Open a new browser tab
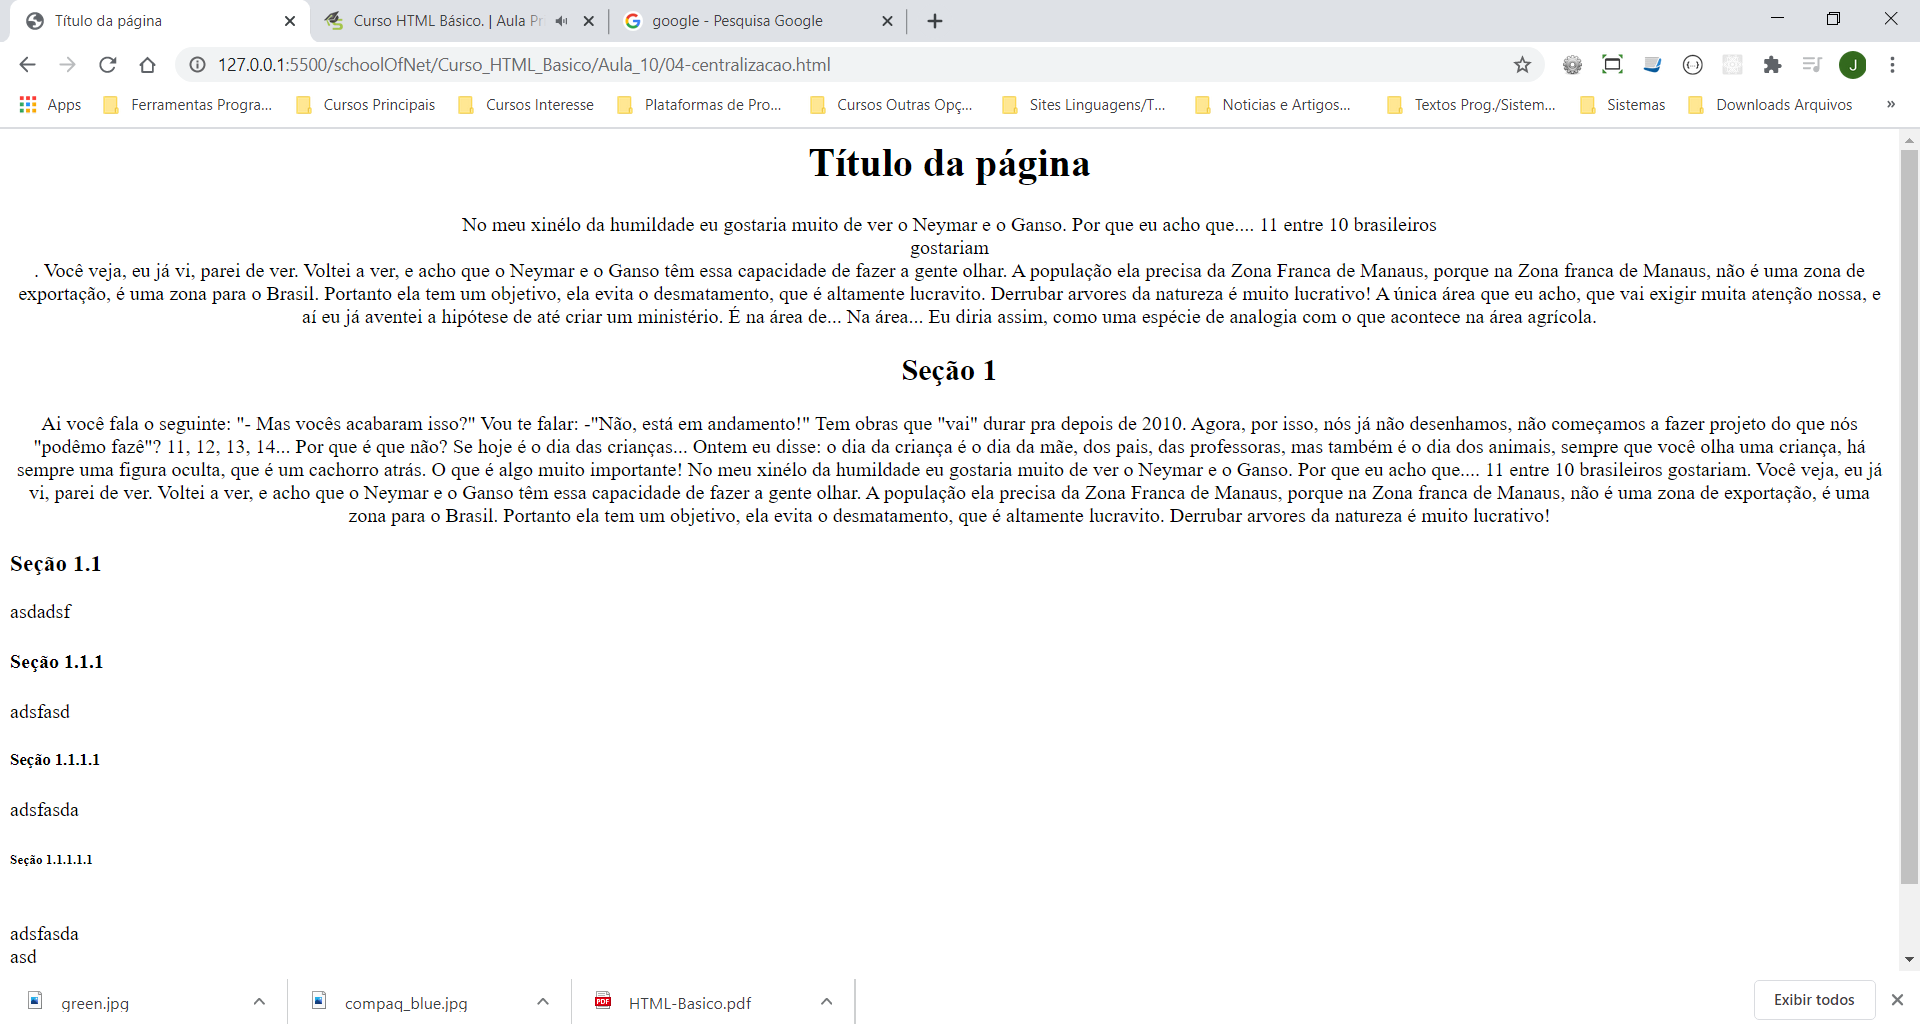This screenshot has height=1030, width=1920. tap(935, 21)
